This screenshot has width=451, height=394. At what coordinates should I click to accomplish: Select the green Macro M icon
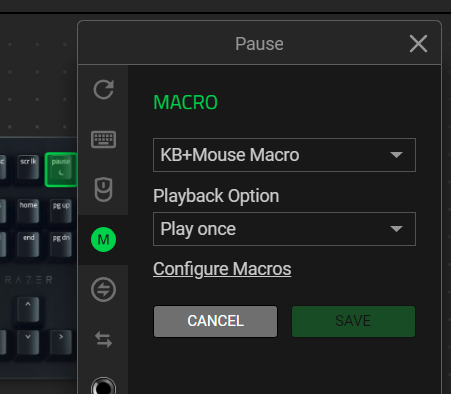point(104,239)
